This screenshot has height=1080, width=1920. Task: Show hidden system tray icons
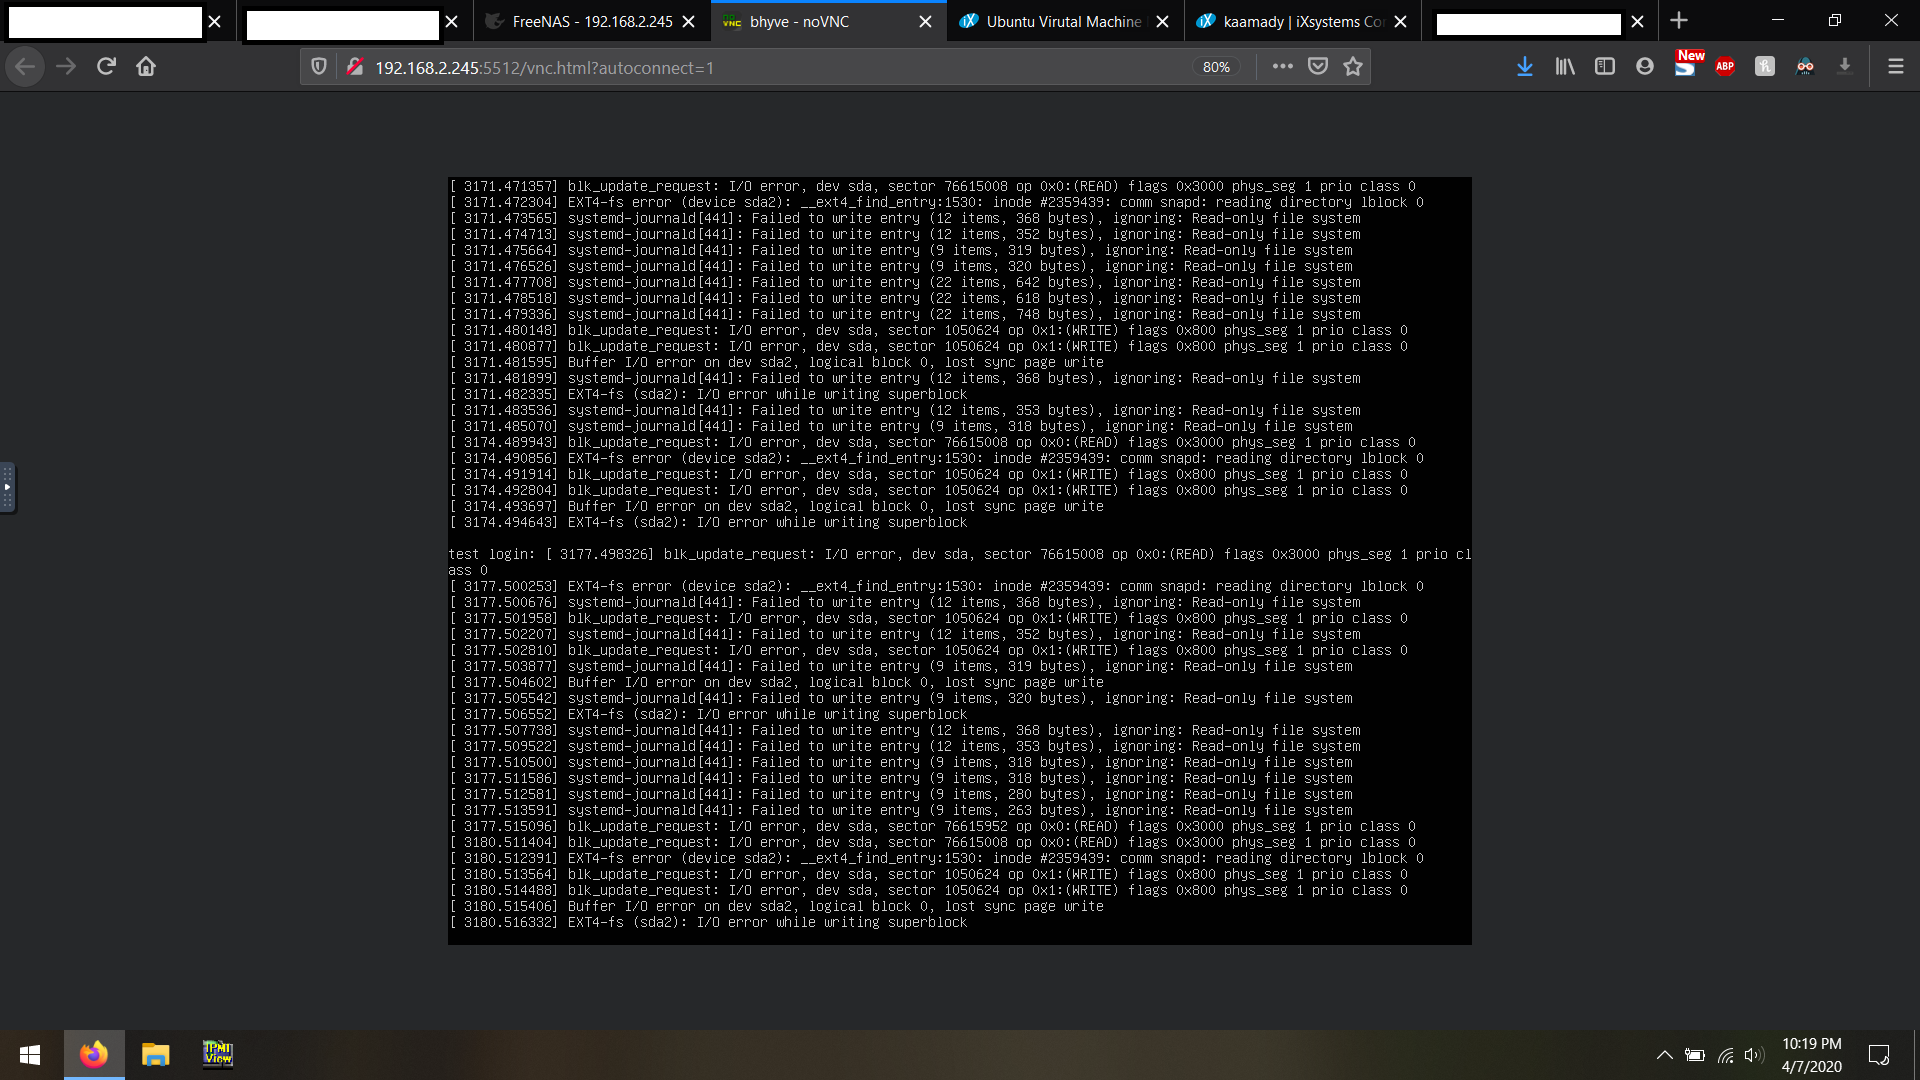click(x=1664, y=1055)
